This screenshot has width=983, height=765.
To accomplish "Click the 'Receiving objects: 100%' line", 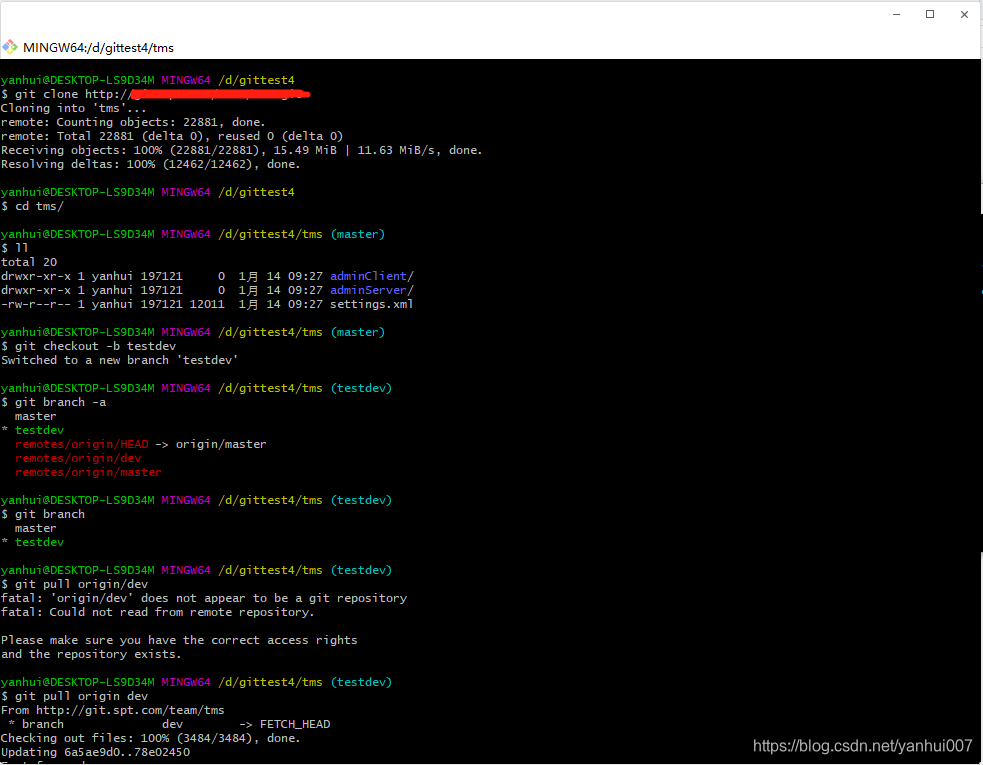I will [x=241, y=150].
